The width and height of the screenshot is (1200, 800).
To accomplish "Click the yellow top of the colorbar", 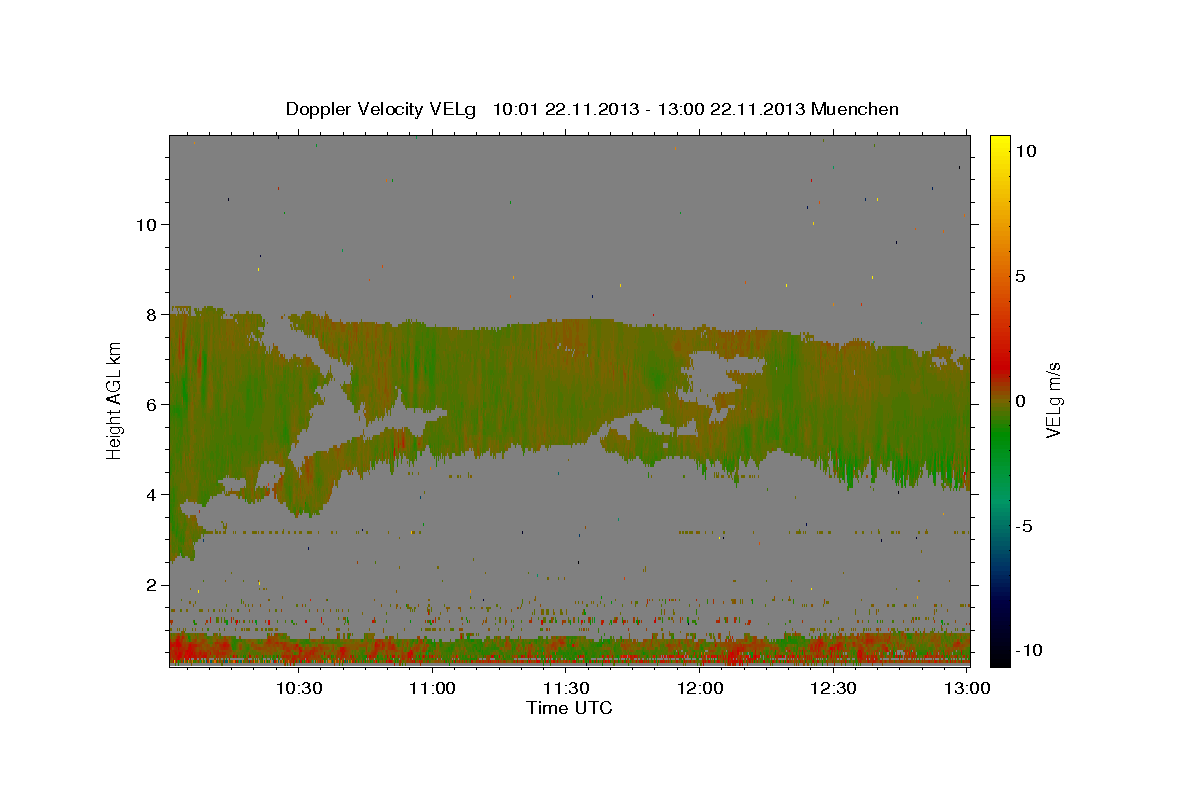I will 999,143.
